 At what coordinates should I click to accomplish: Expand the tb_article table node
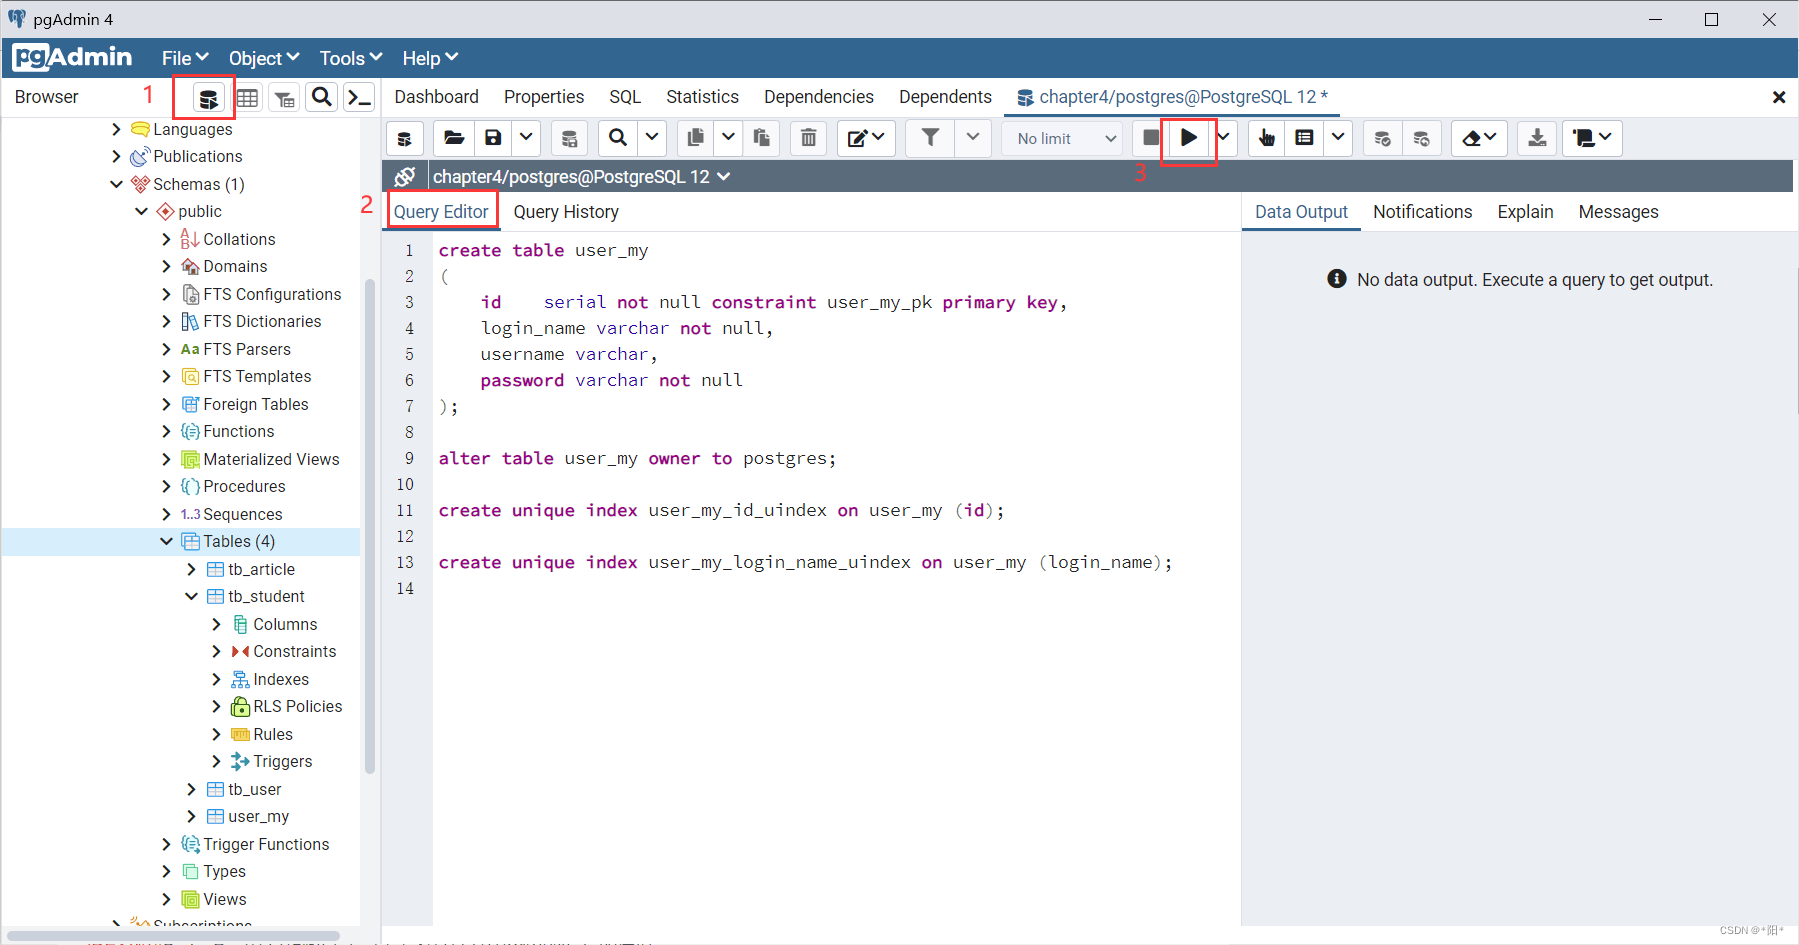[x=191, y=569]
